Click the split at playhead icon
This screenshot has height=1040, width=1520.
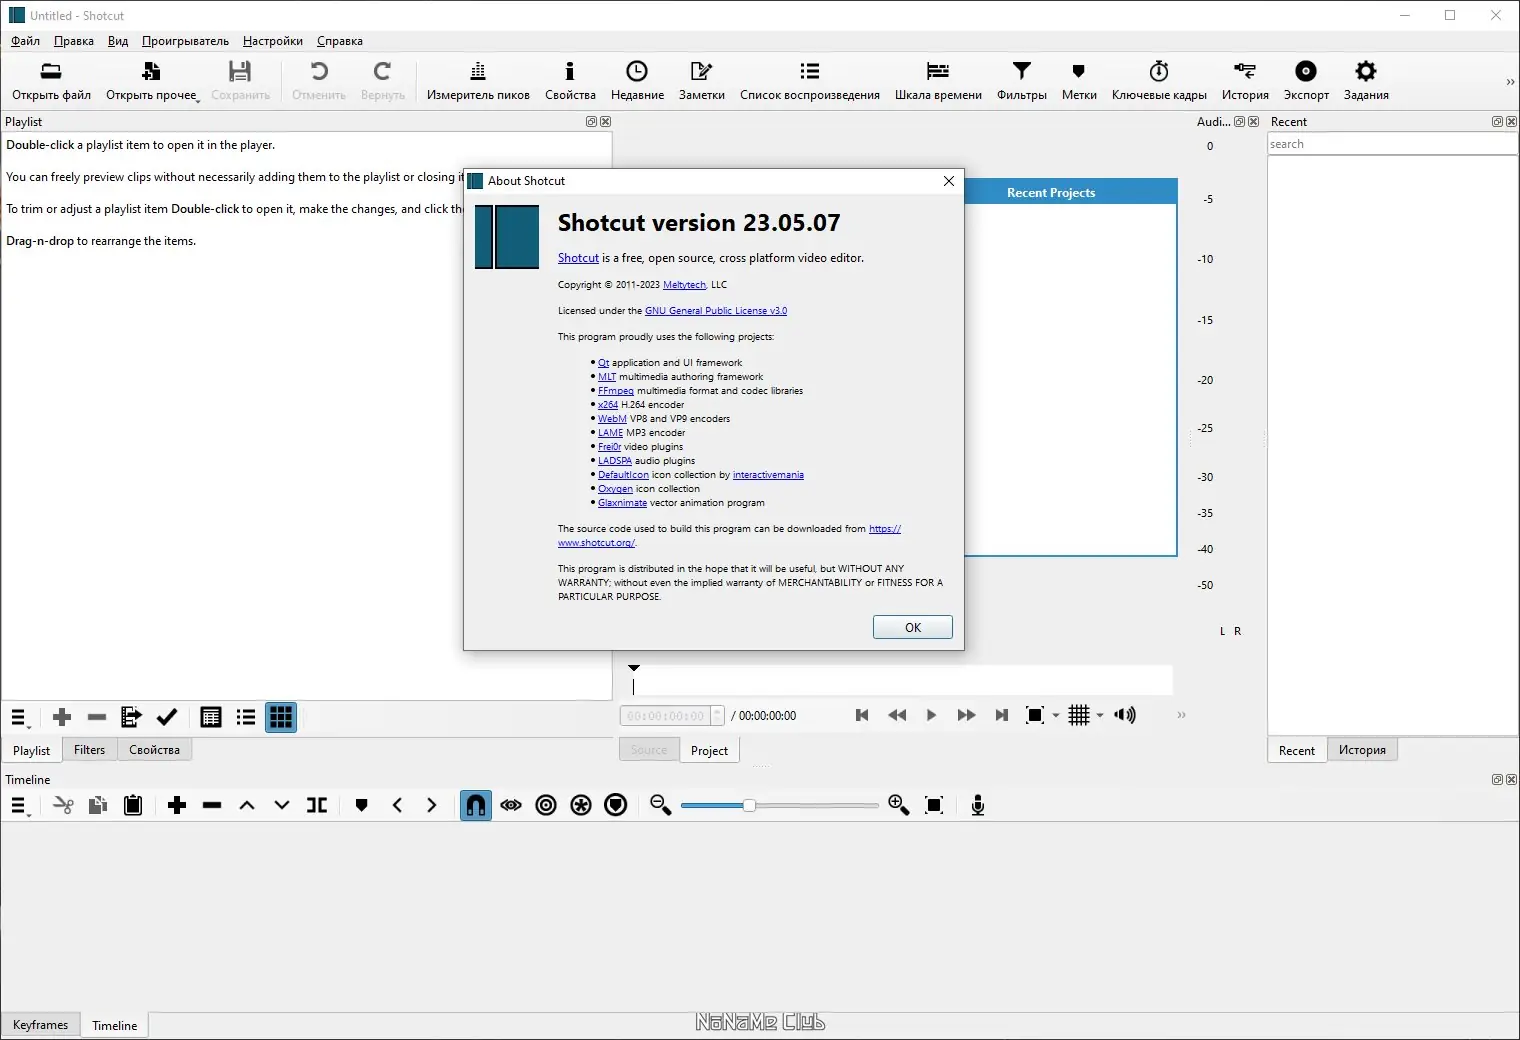point(317,806)
